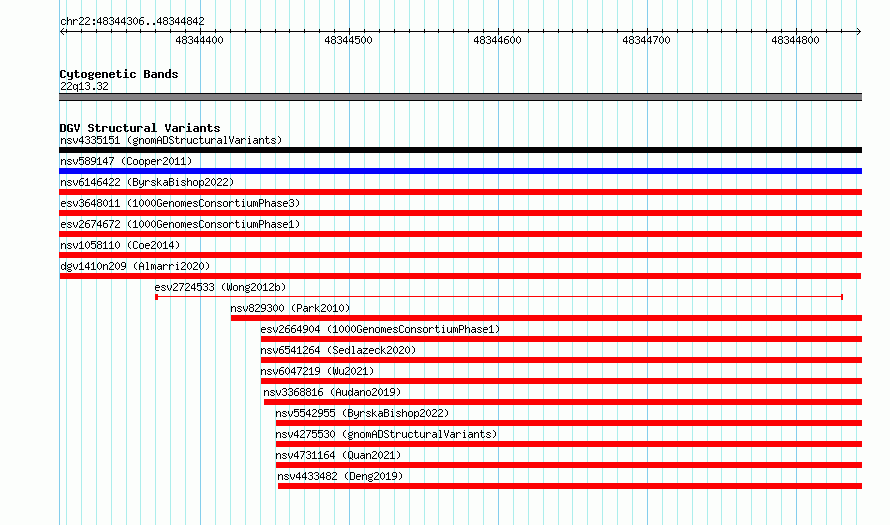
Task: Open nsv4731164 (Quan2021) label
Action: tap(338, 455)
